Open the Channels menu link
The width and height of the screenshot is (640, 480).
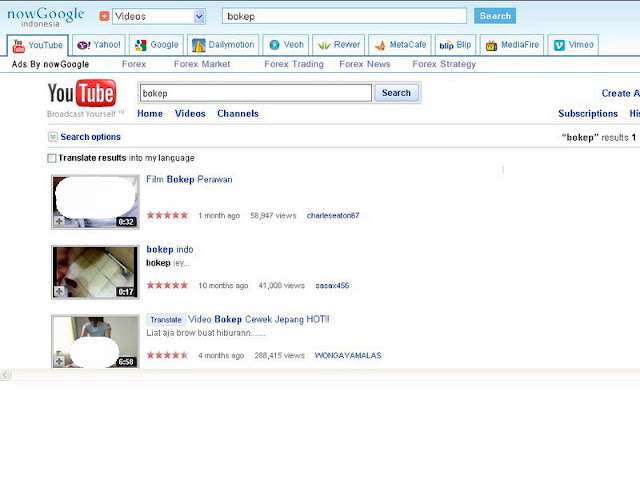[x=238, y=113]
